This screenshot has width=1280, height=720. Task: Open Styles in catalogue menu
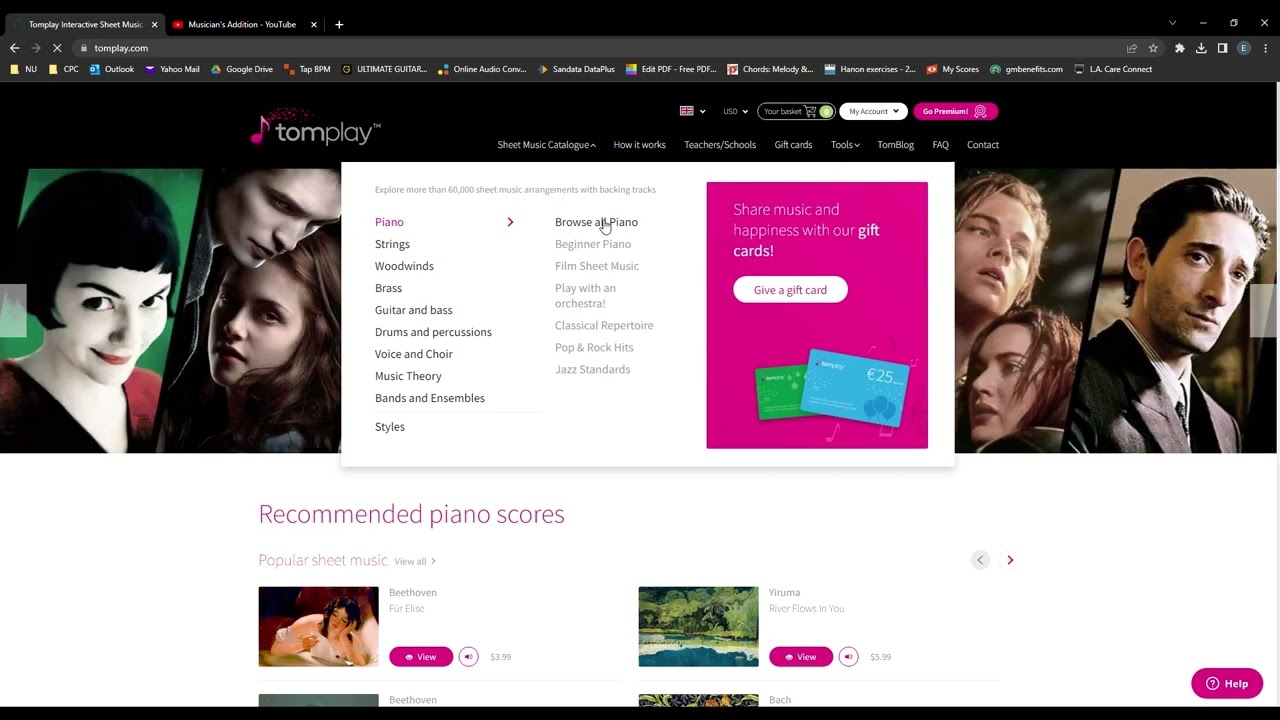390,427
